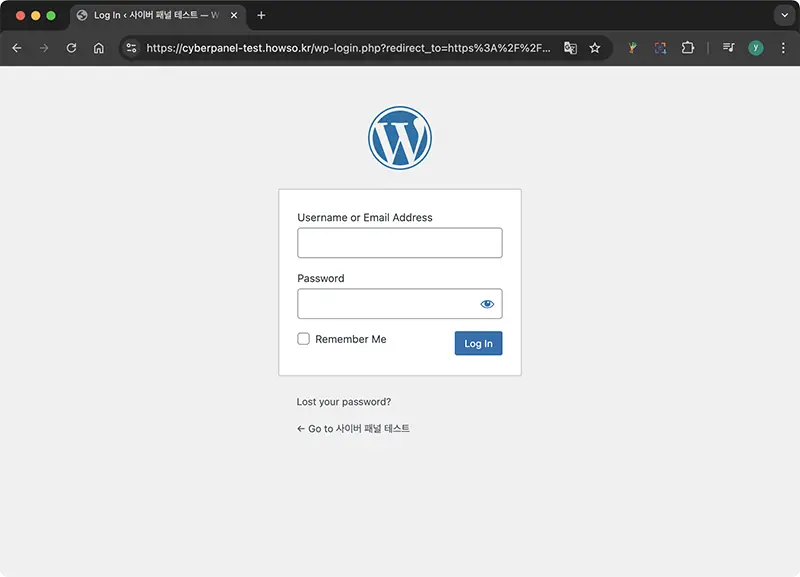Open the Lost your password link
Image resolution: width=800 pixels, height=577 pixels.
coord(344,402)
